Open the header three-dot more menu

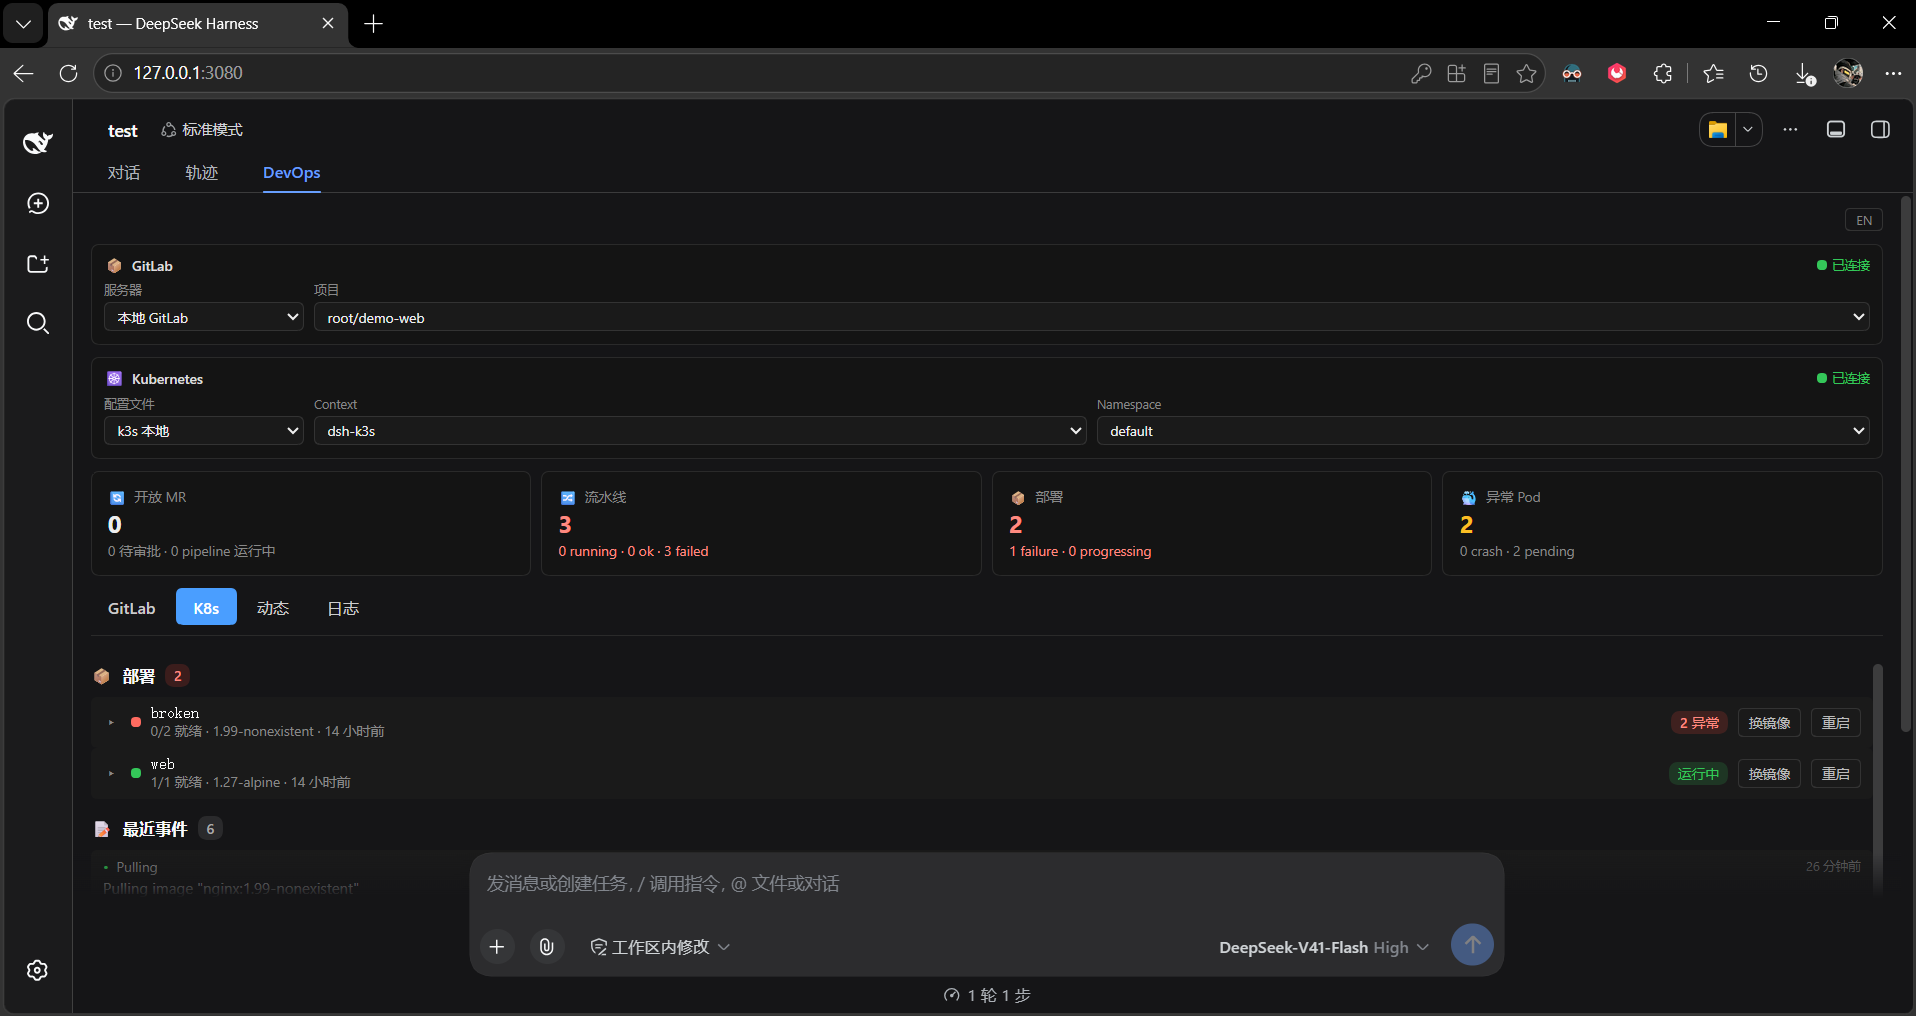(x=1790, y=130)
